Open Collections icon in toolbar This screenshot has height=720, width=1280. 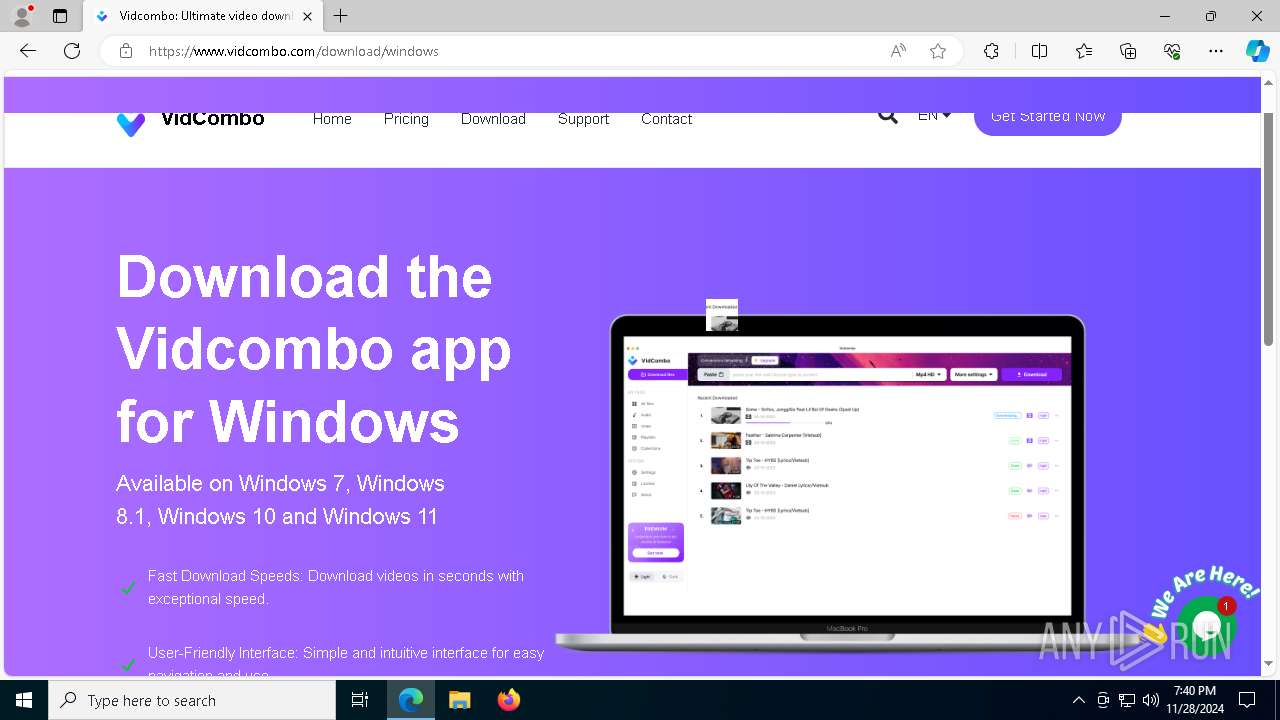[1128, 51]
